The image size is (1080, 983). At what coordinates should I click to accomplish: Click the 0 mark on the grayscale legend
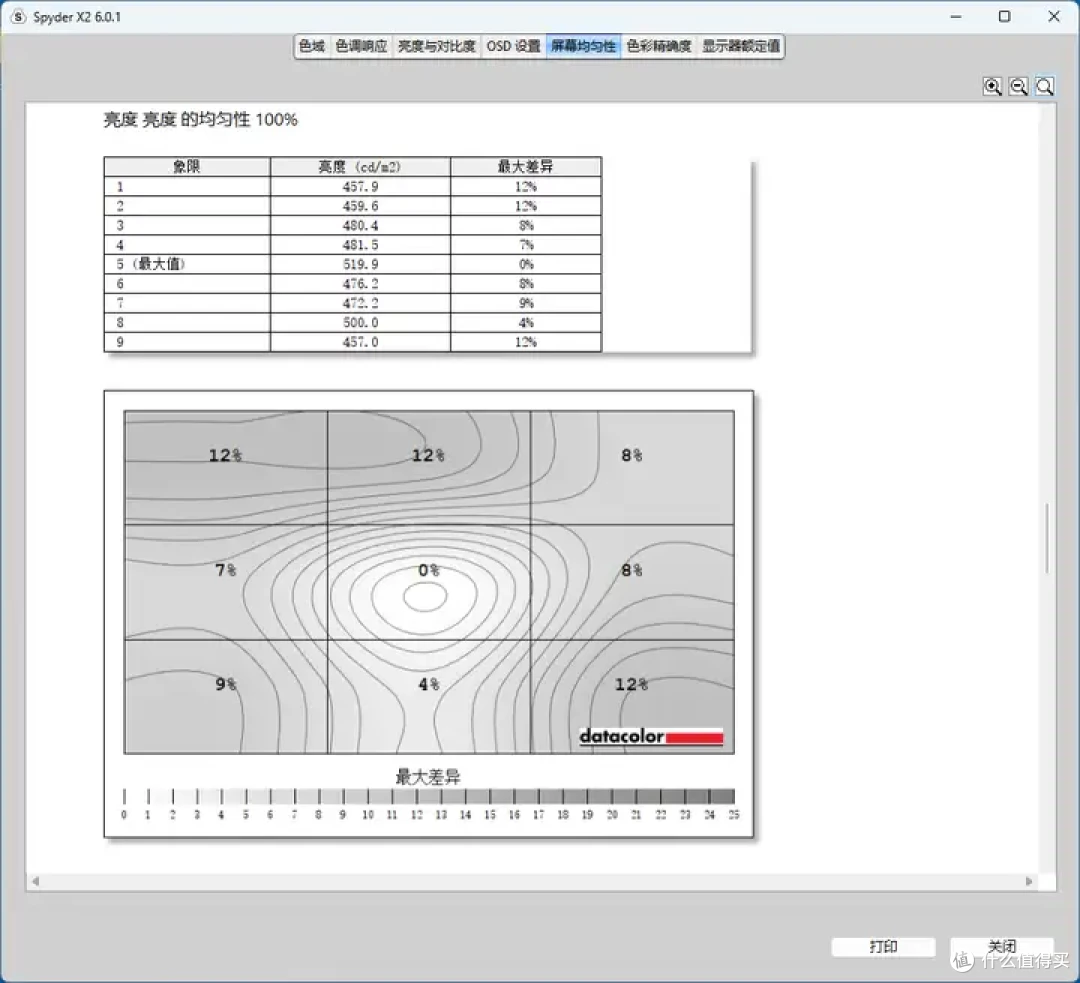click(x=124, y=815)
